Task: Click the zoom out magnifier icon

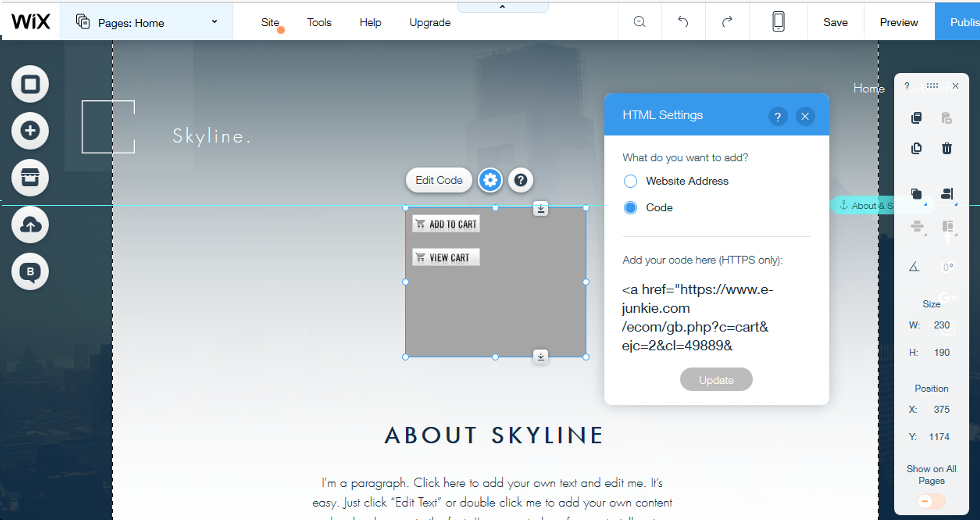Action: point(640,22)
